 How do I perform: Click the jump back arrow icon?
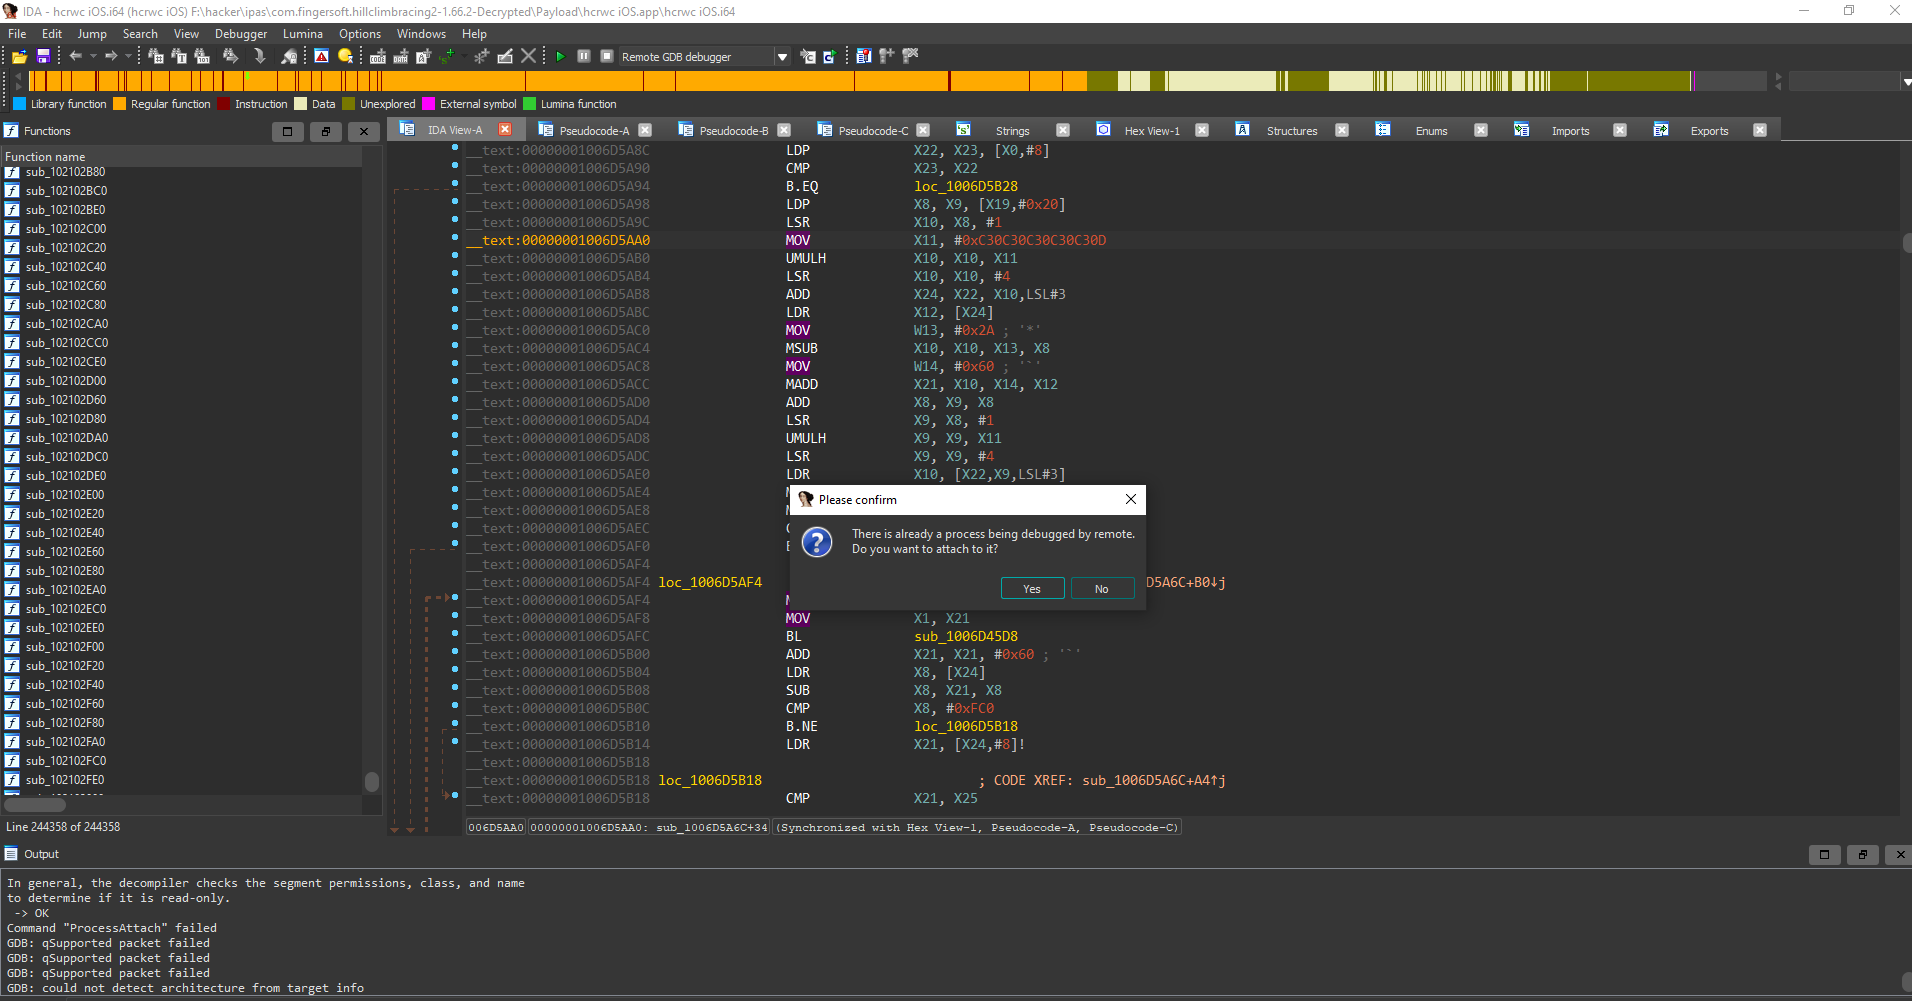point(76,57)
